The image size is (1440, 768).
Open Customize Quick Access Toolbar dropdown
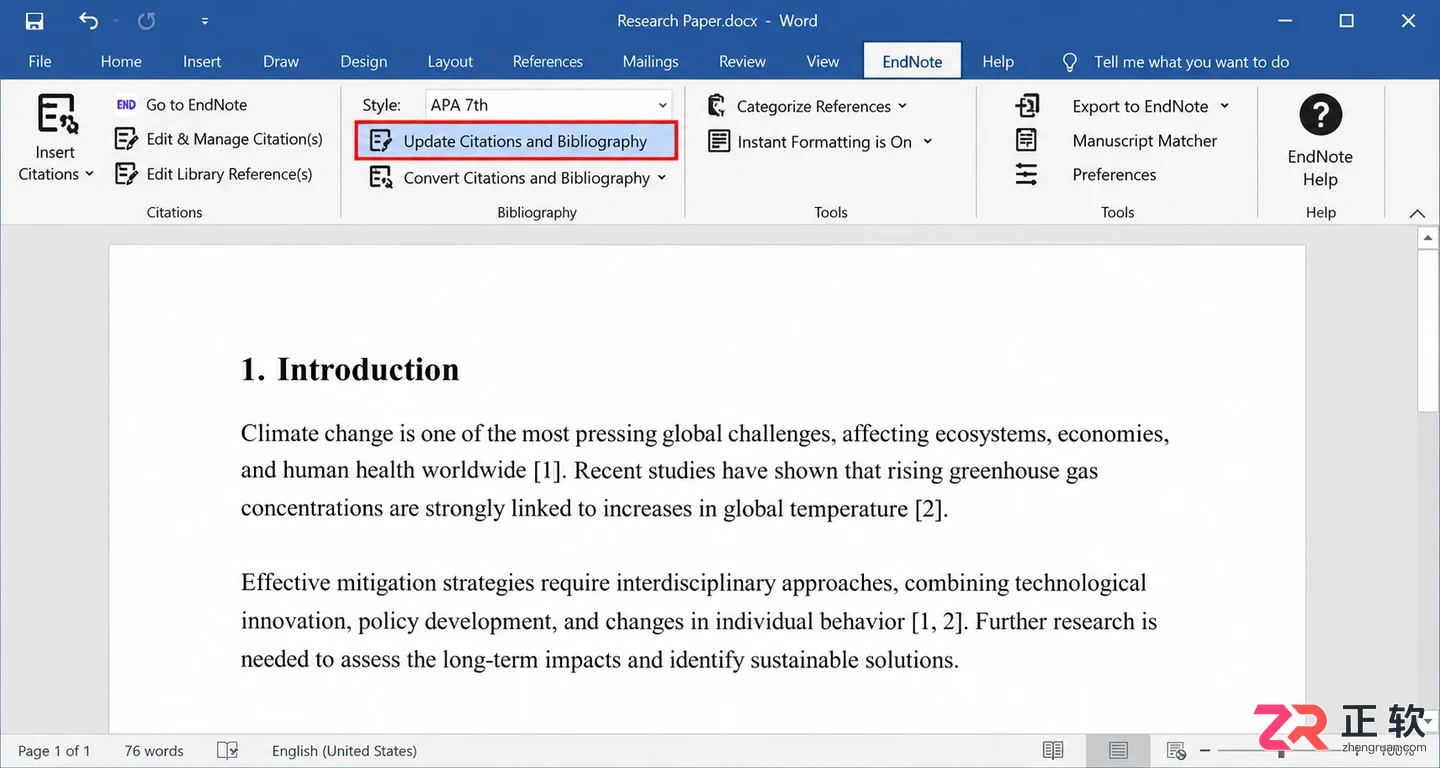(x=205, y=21)
